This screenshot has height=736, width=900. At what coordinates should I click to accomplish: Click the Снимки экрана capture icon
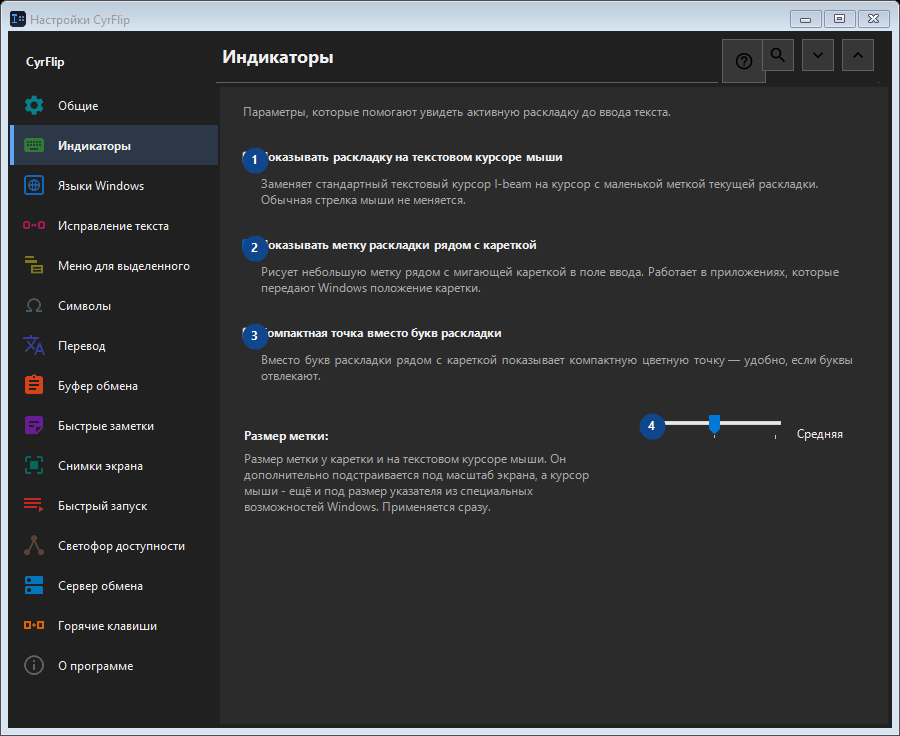[x=34, y=466]
